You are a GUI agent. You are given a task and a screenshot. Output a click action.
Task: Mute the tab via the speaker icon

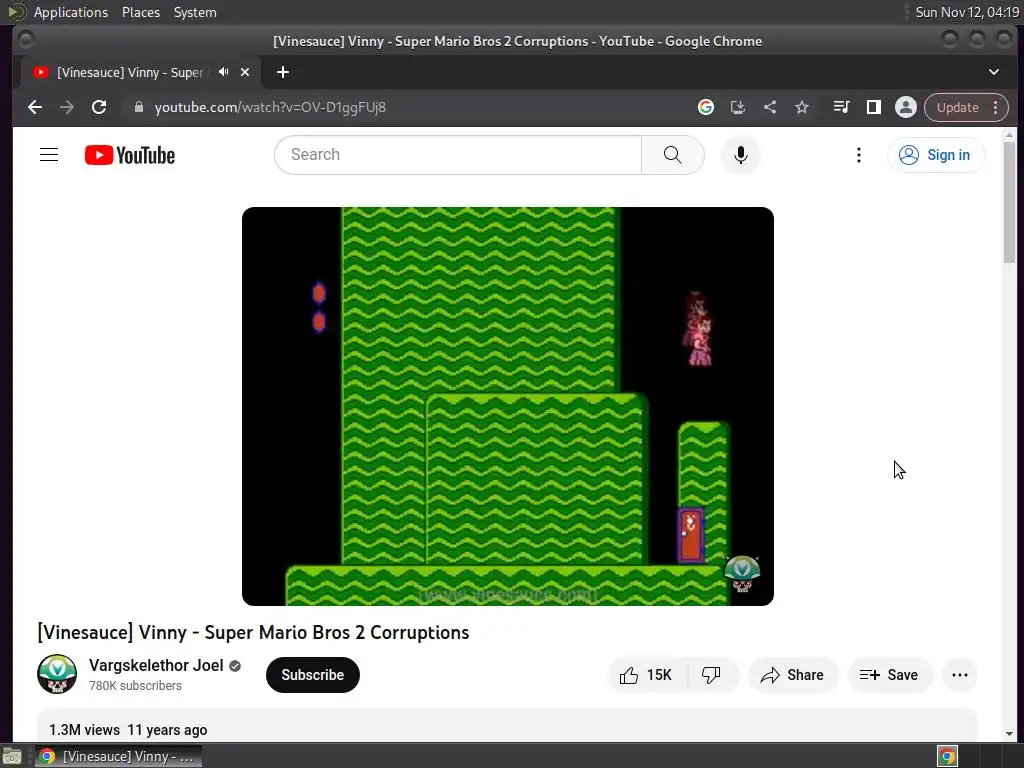[x=224, y=72]
